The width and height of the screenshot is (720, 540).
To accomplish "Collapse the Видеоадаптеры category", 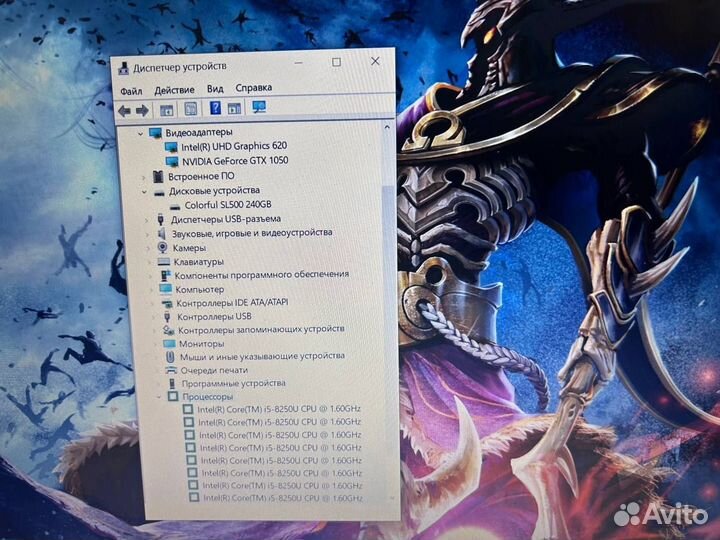I will click(141, 134).
